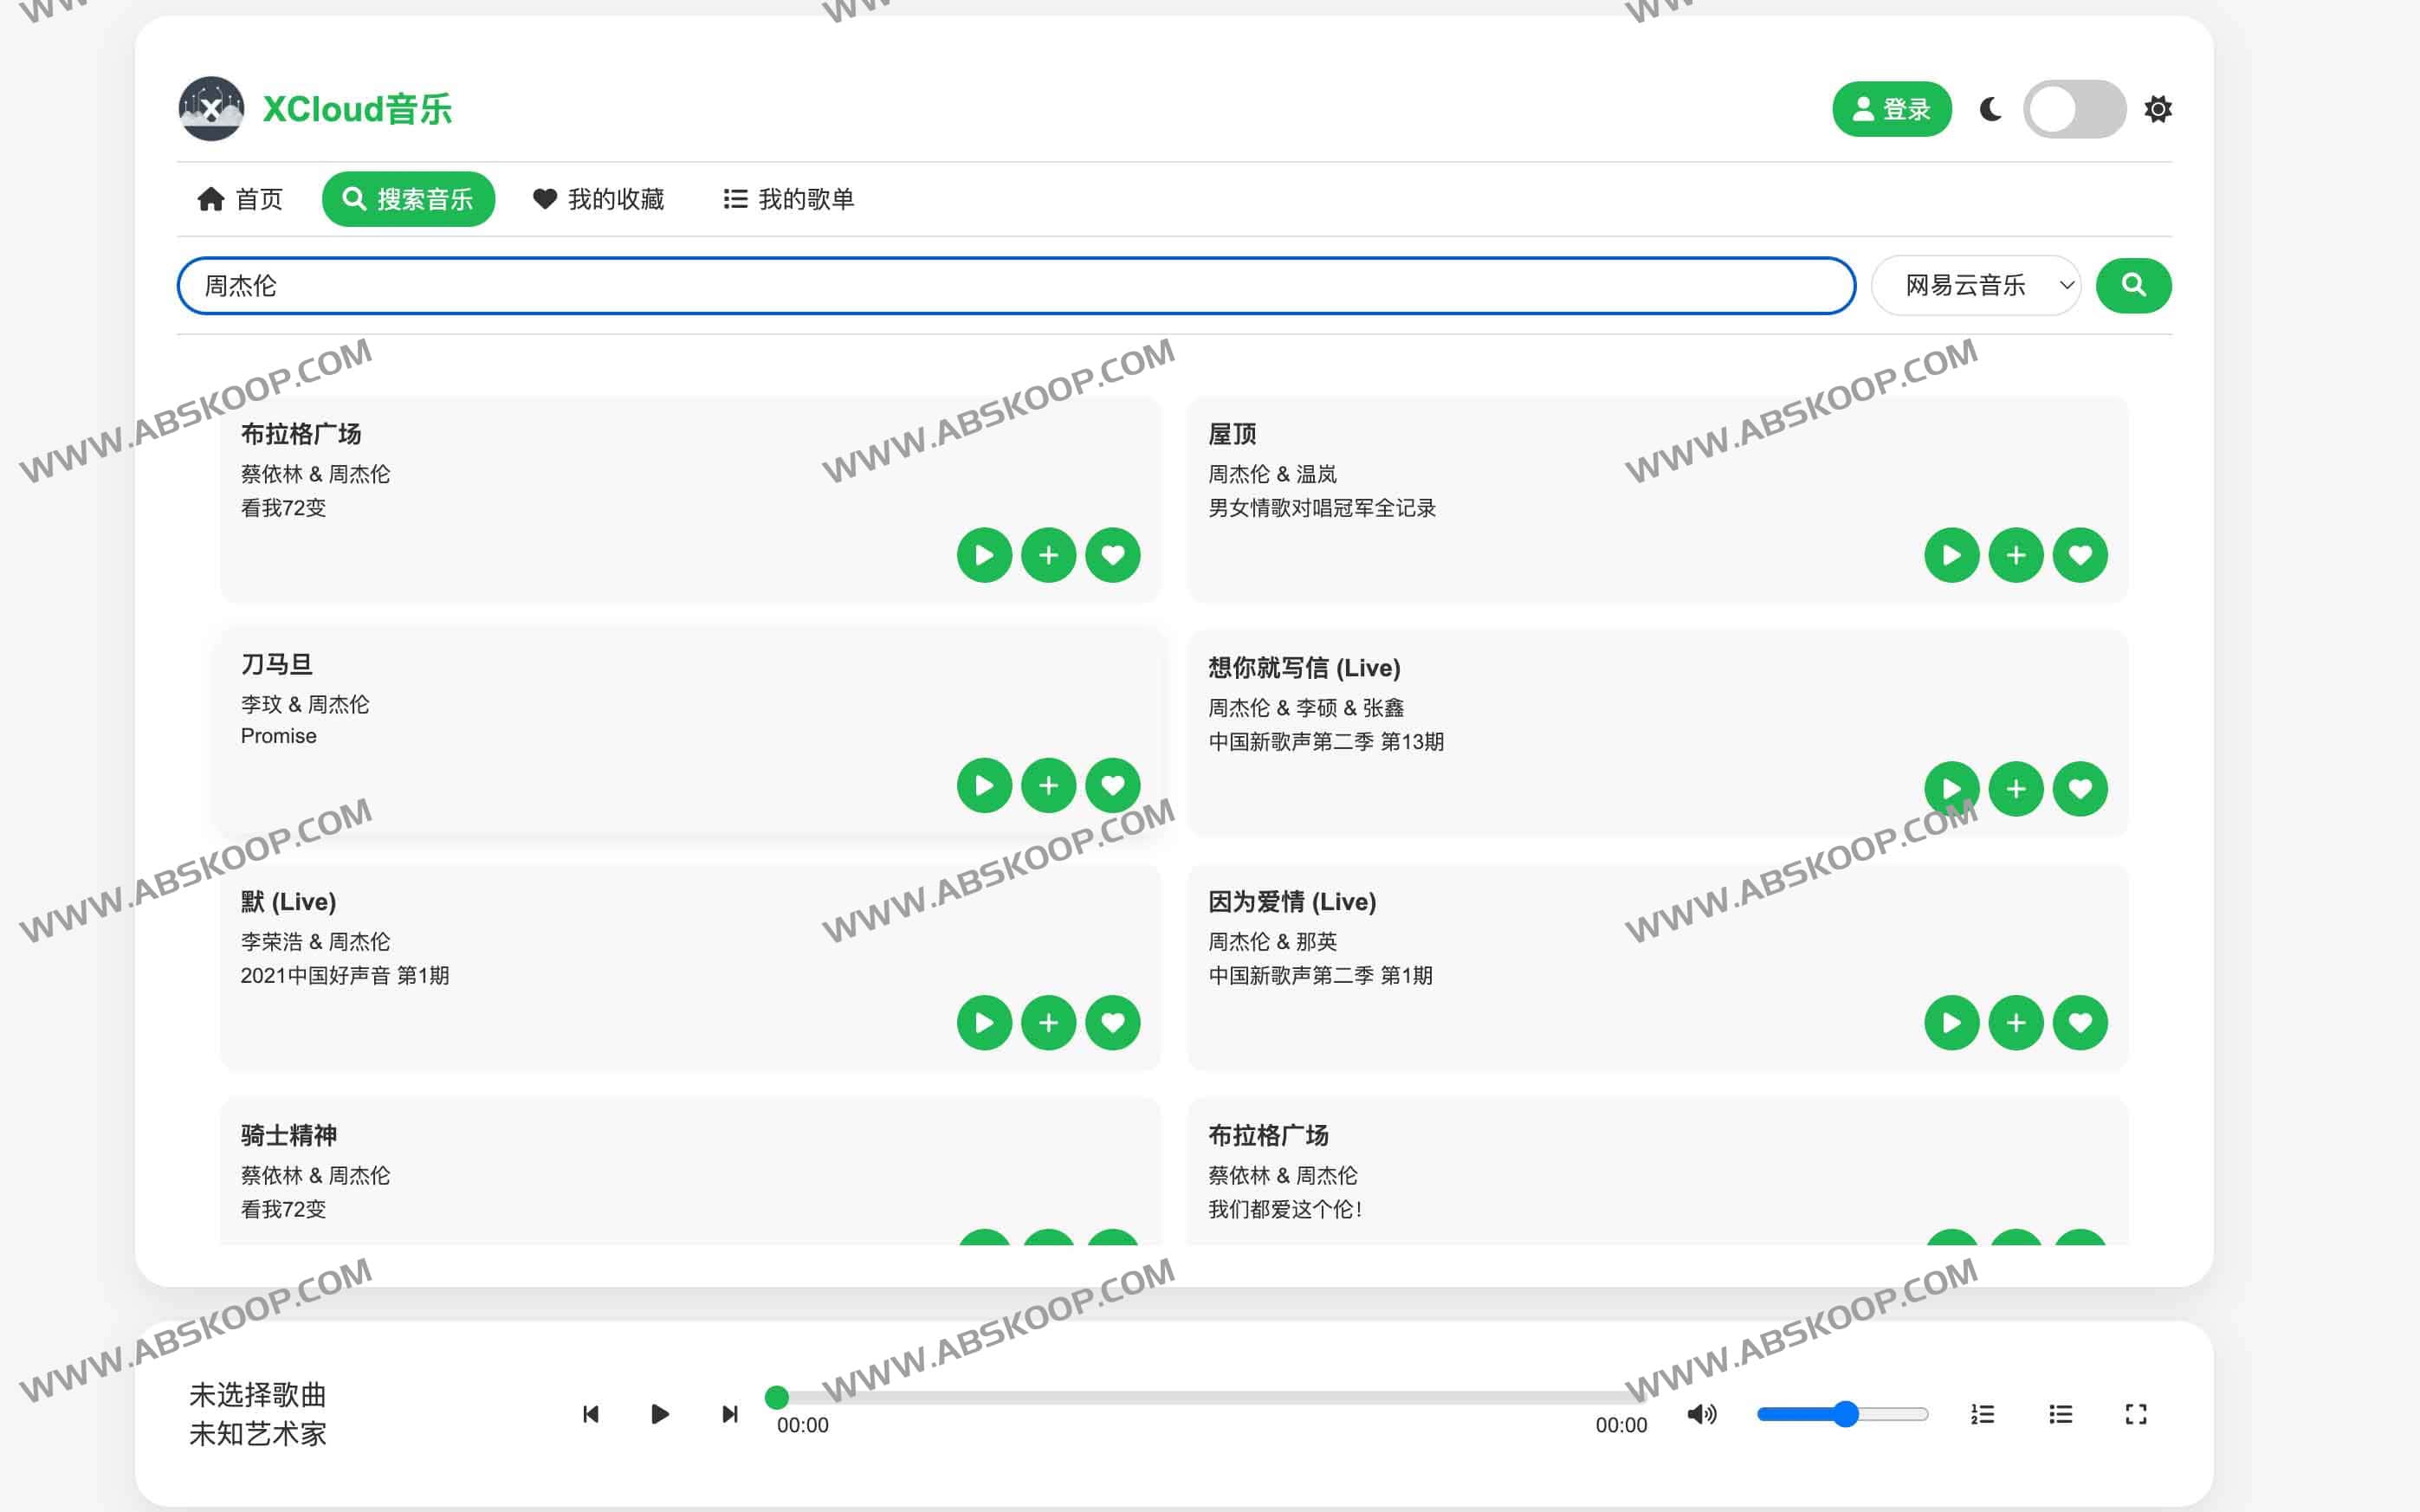
Task: Adjust the blue volume slider
Action: 1845,1414
